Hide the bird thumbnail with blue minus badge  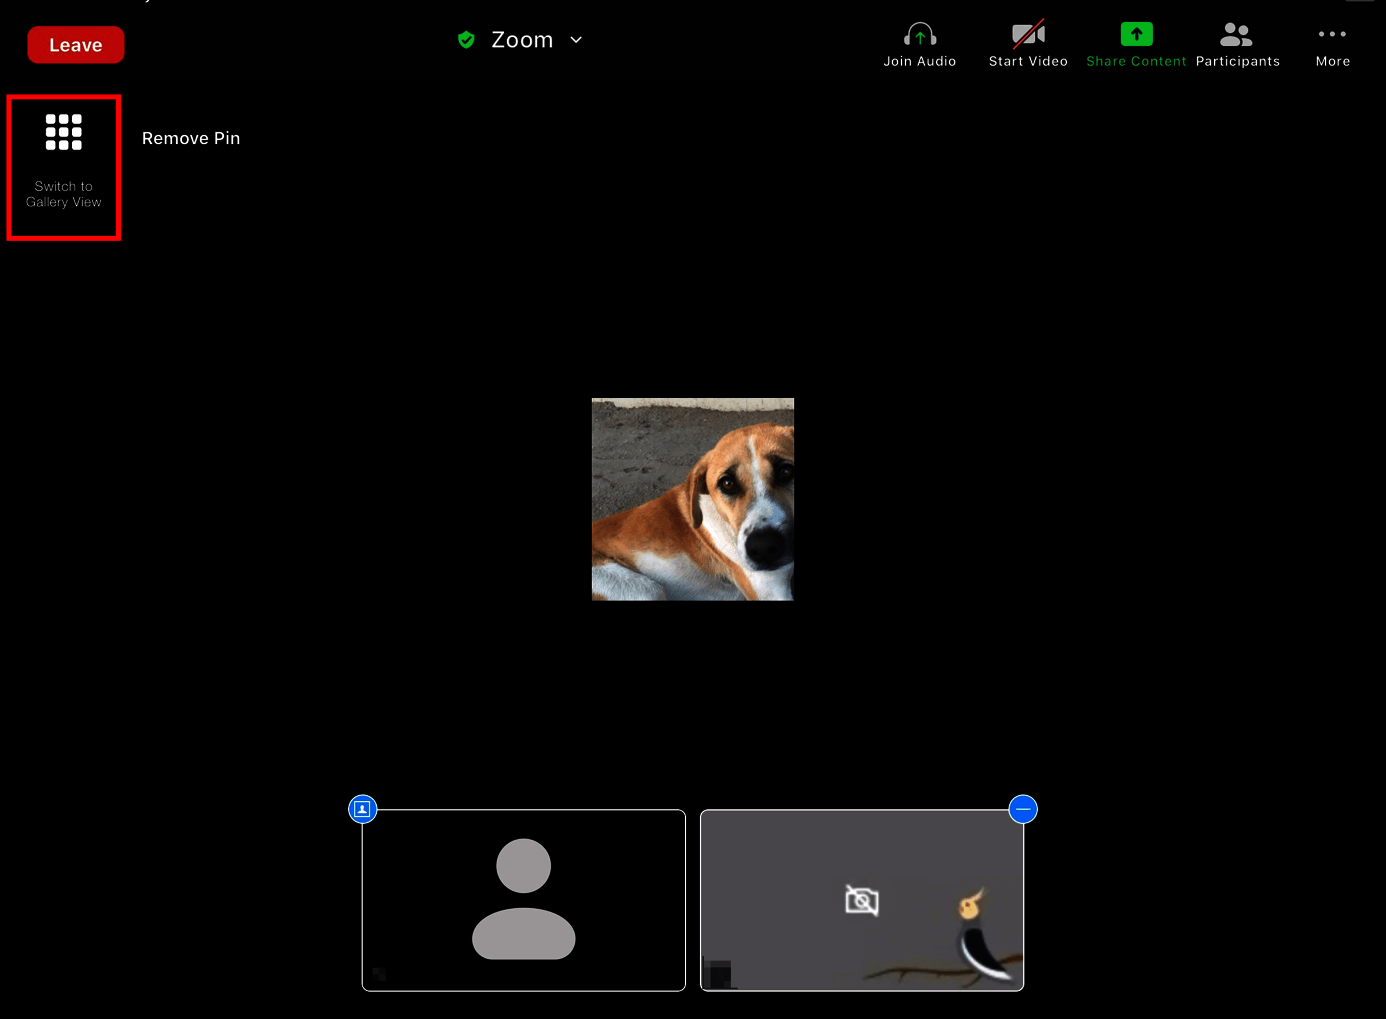[1022, 808]
